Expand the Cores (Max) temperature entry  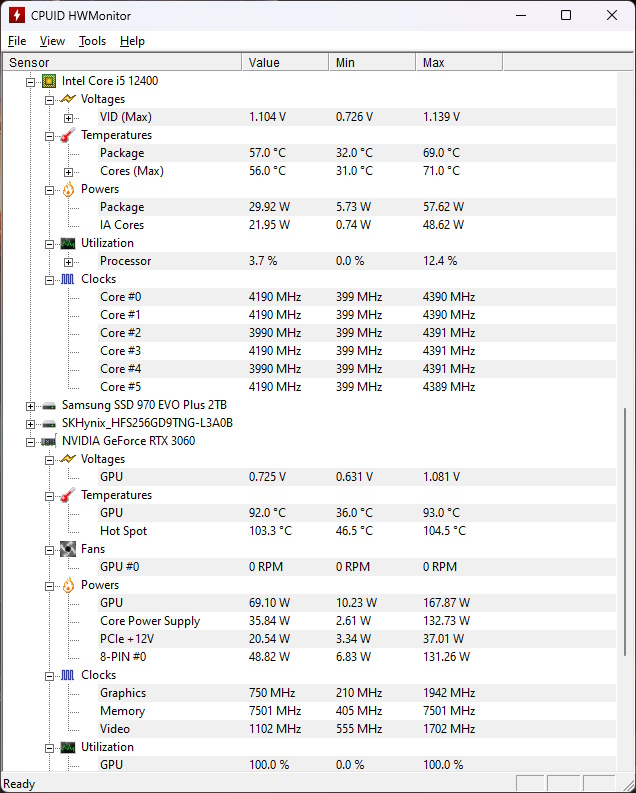point(68,172)
